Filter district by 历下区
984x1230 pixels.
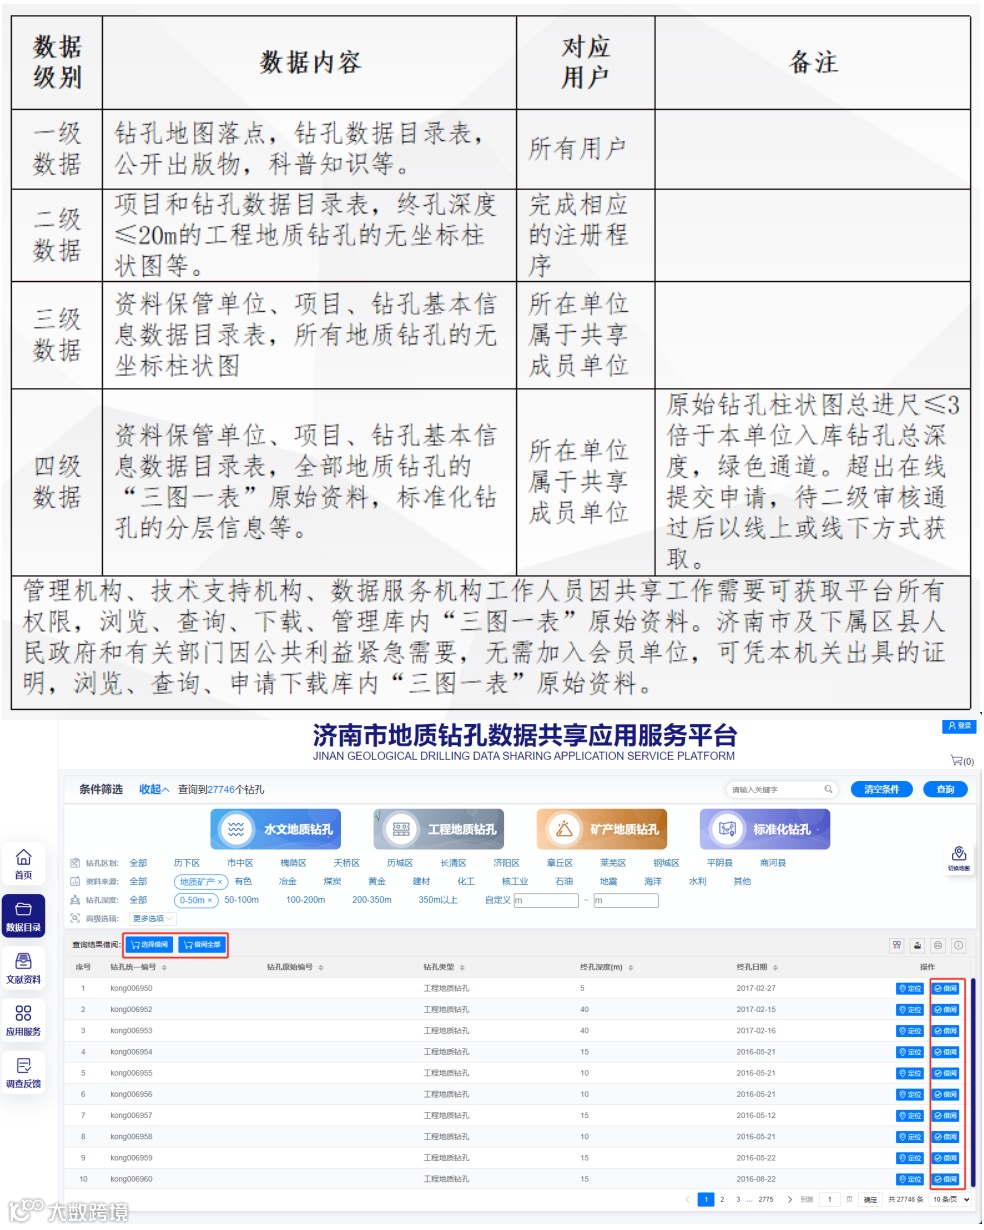pyautogui.click(x=187, y=863)
